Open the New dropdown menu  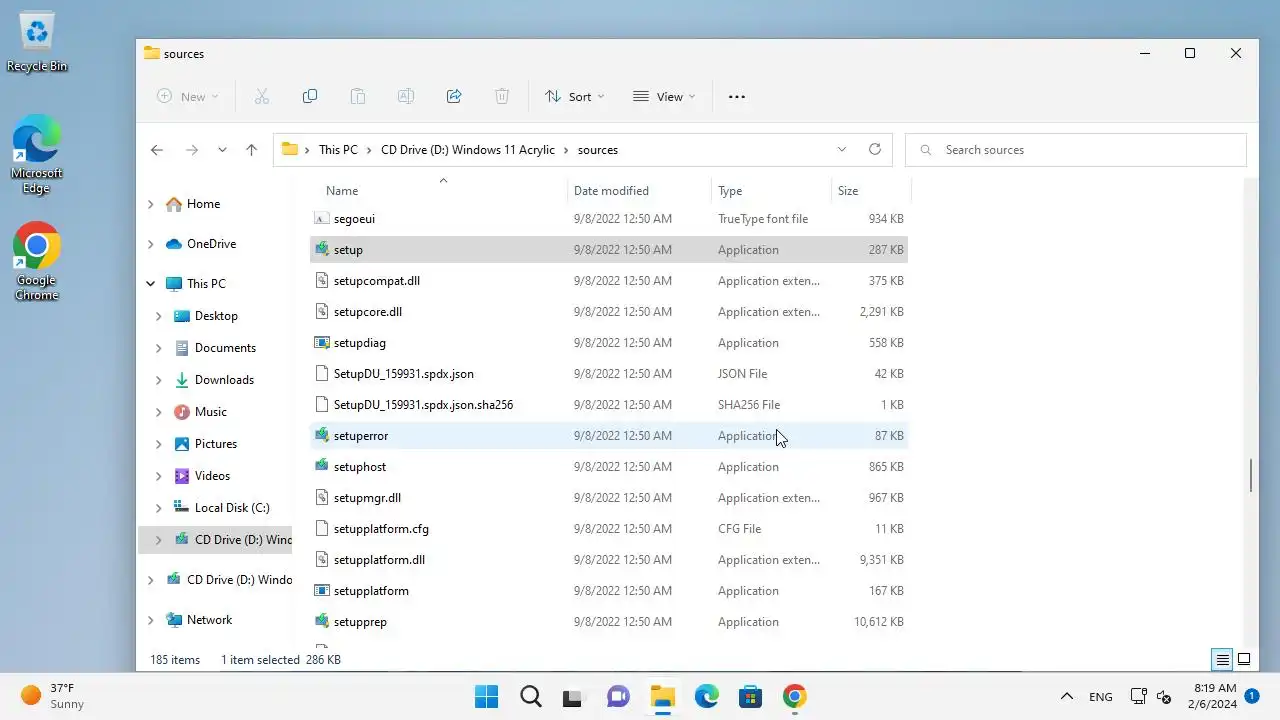point(187,97)
